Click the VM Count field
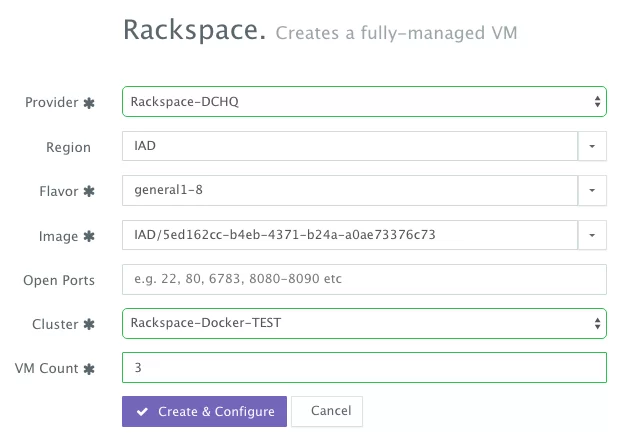 364,367
